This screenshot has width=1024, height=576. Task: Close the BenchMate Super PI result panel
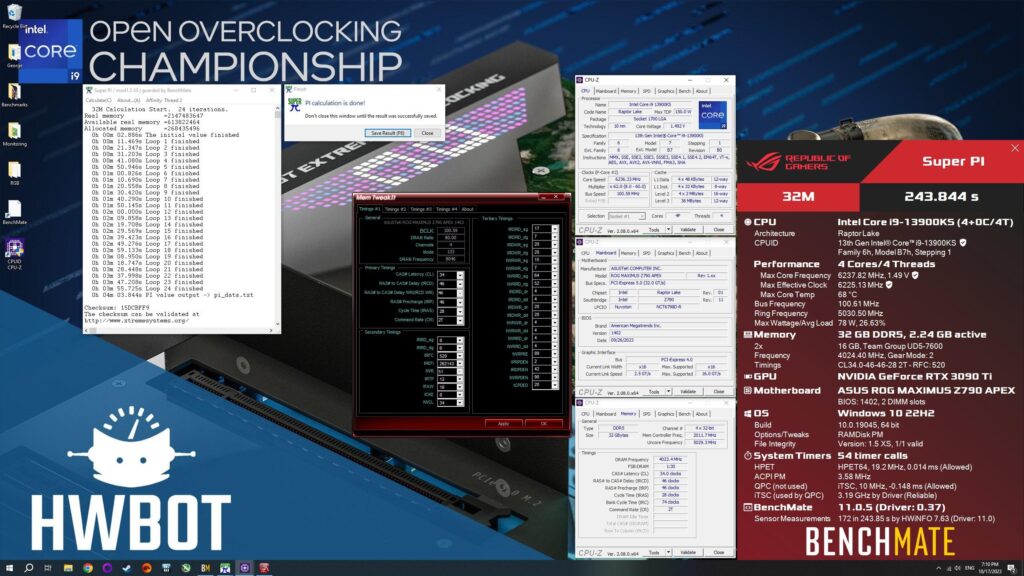tap(1015, 149)
